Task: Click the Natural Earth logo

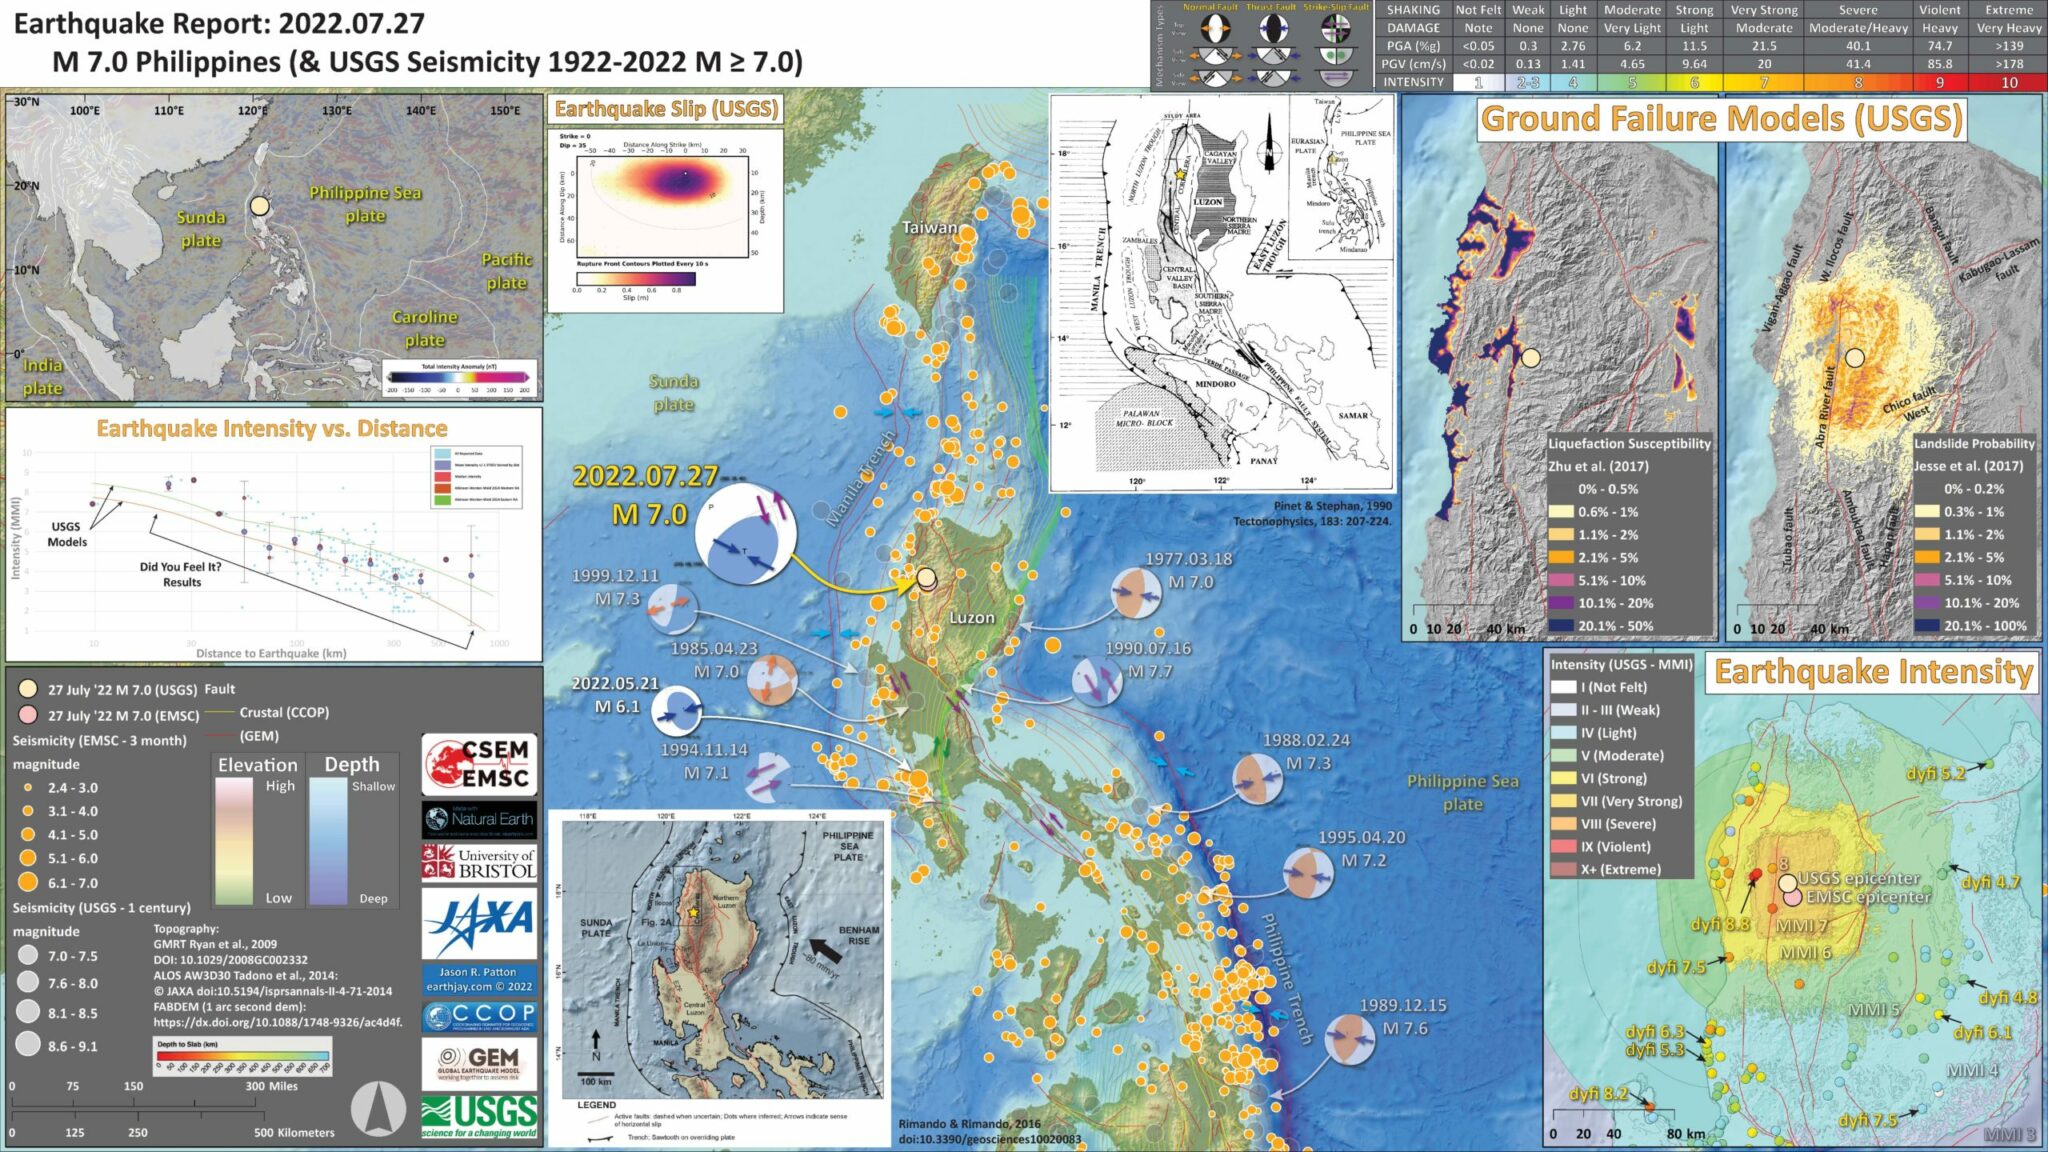Action: pyautogui.click(x=479, y=819)
